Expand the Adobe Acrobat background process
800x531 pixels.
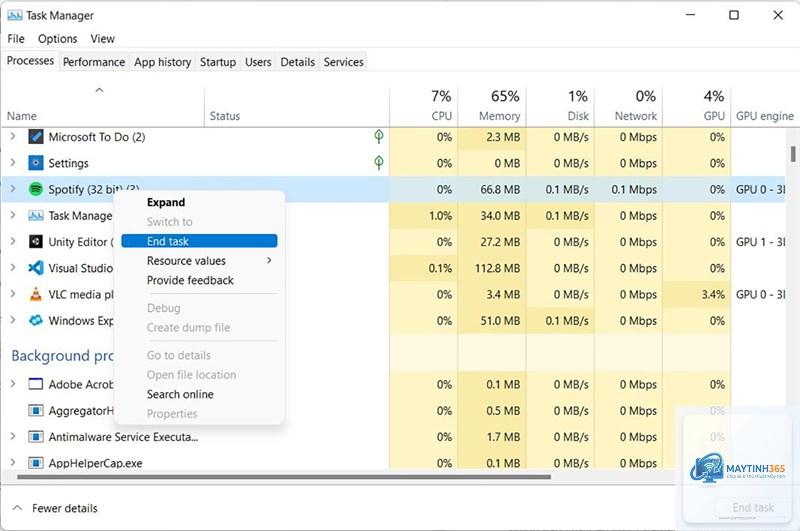click(x=13, y=384)
